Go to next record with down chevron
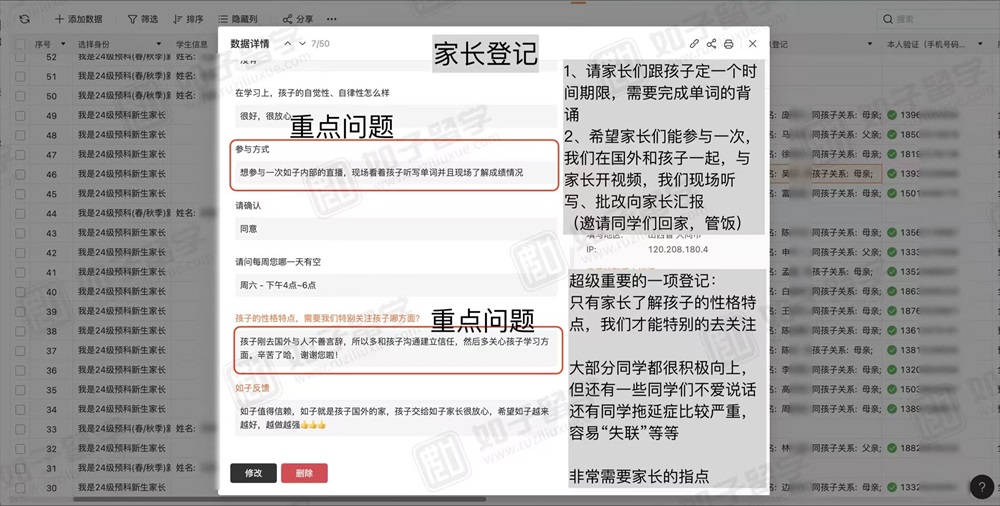The width and height of the screenshot is (1000, 506). (302, 43)
